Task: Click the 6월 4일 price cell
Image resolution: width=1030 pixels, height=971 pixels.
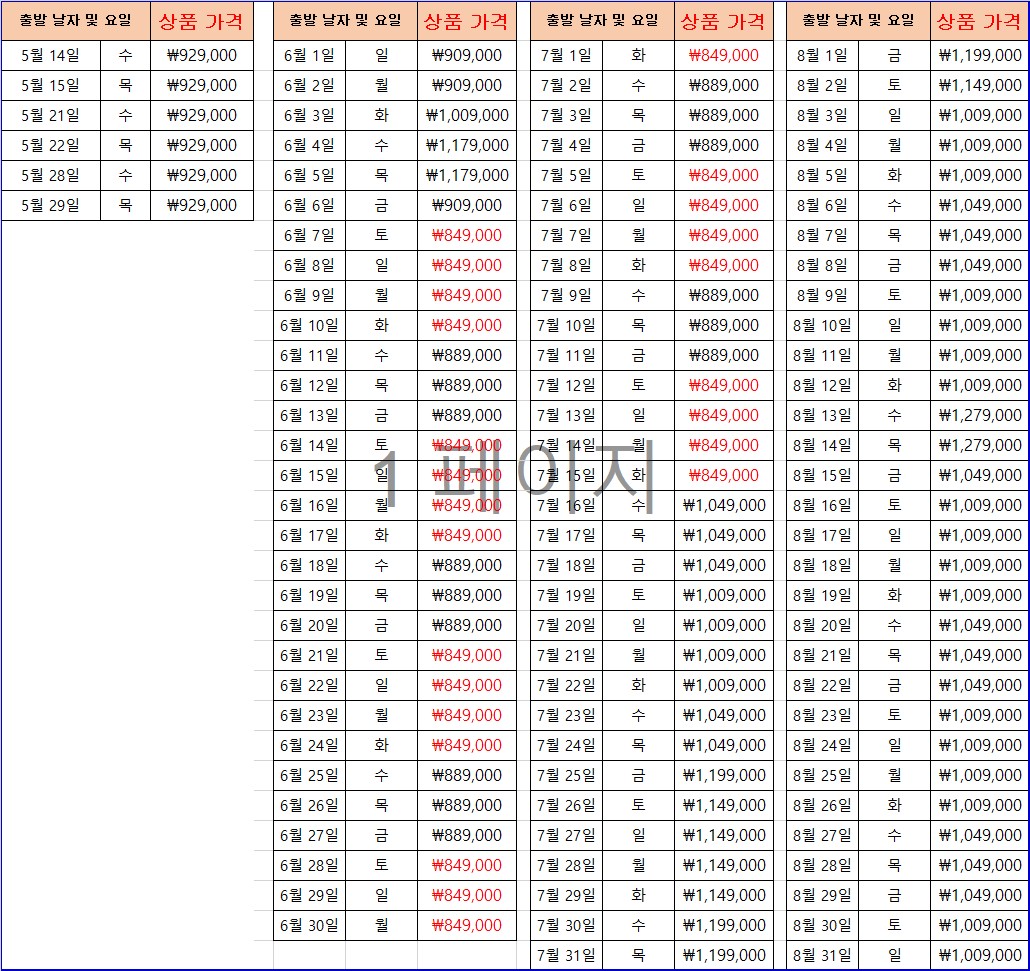Action: tap(467, 145)
